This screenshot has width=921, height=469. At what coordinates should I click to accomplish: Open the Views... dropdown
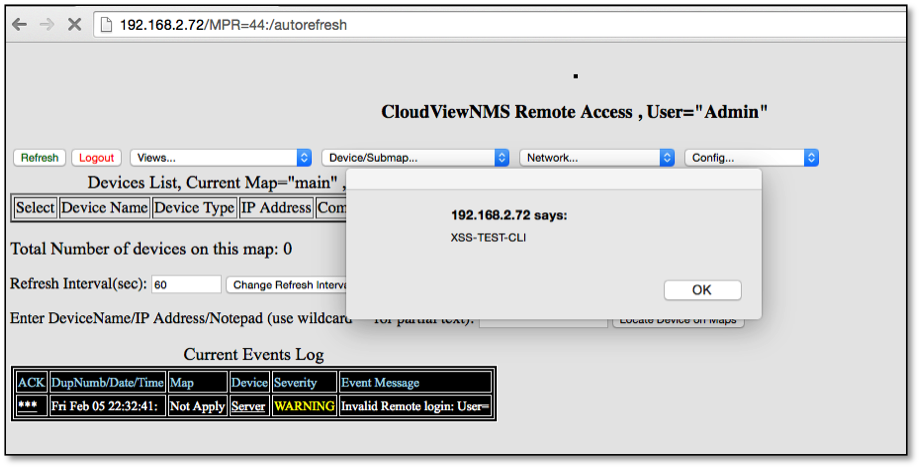click(x=220, y=158)
